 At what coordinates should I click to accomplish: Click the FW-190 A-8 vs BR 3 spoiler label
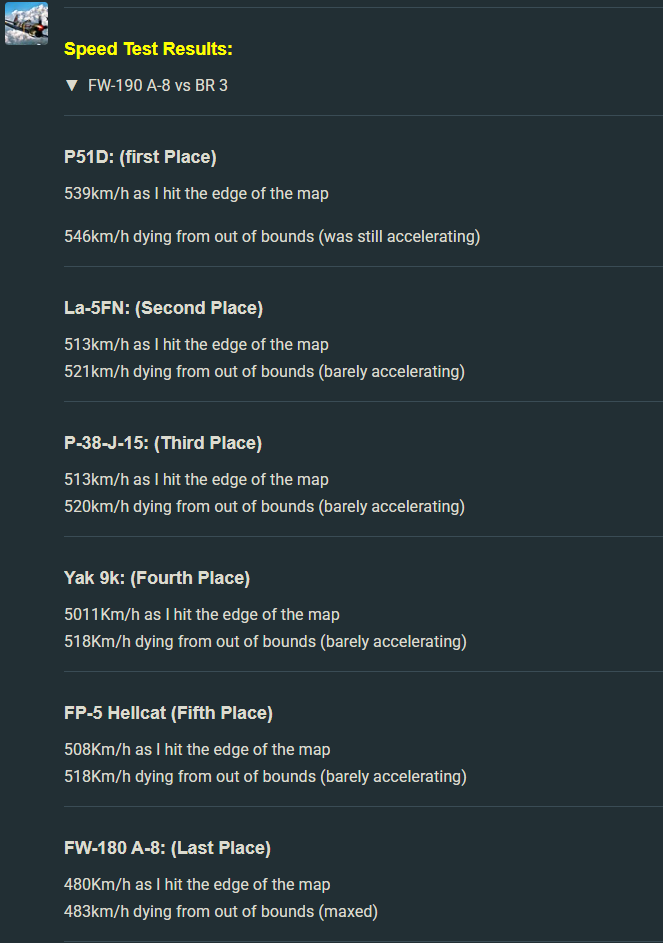(158, 85)
